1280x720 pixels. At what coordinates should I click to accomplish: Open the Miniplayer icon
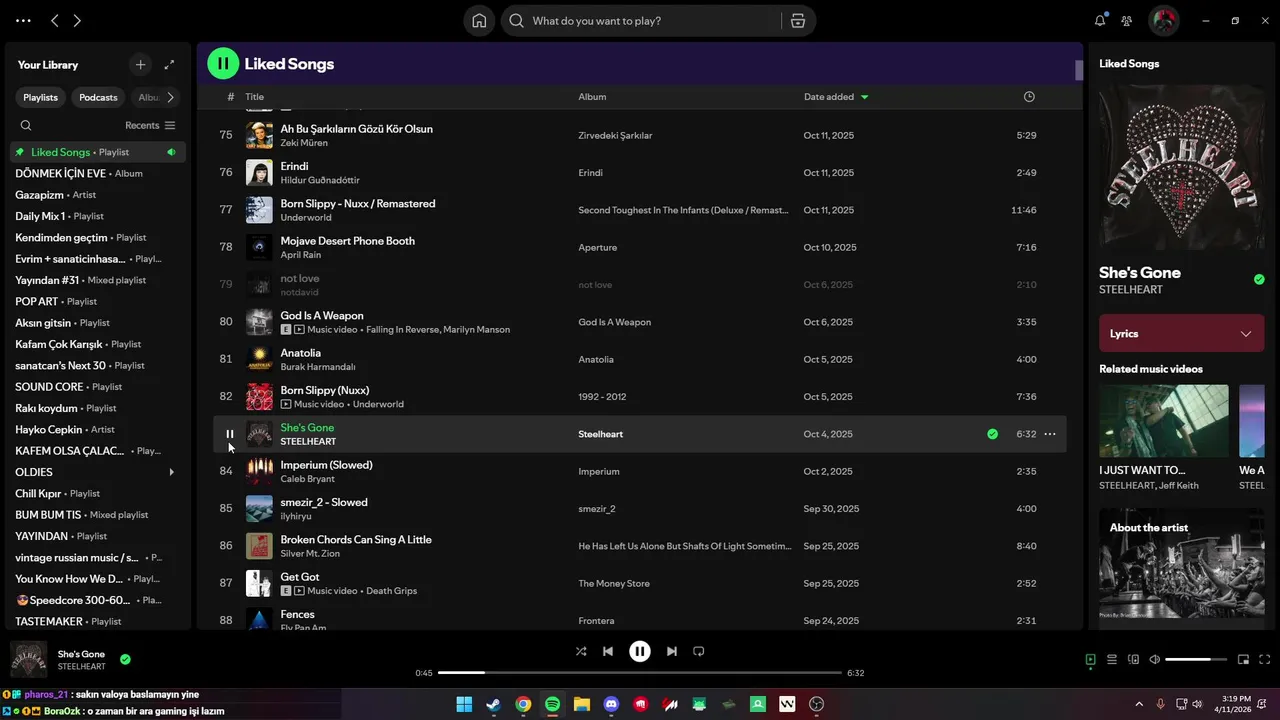tap(1243, 660)
